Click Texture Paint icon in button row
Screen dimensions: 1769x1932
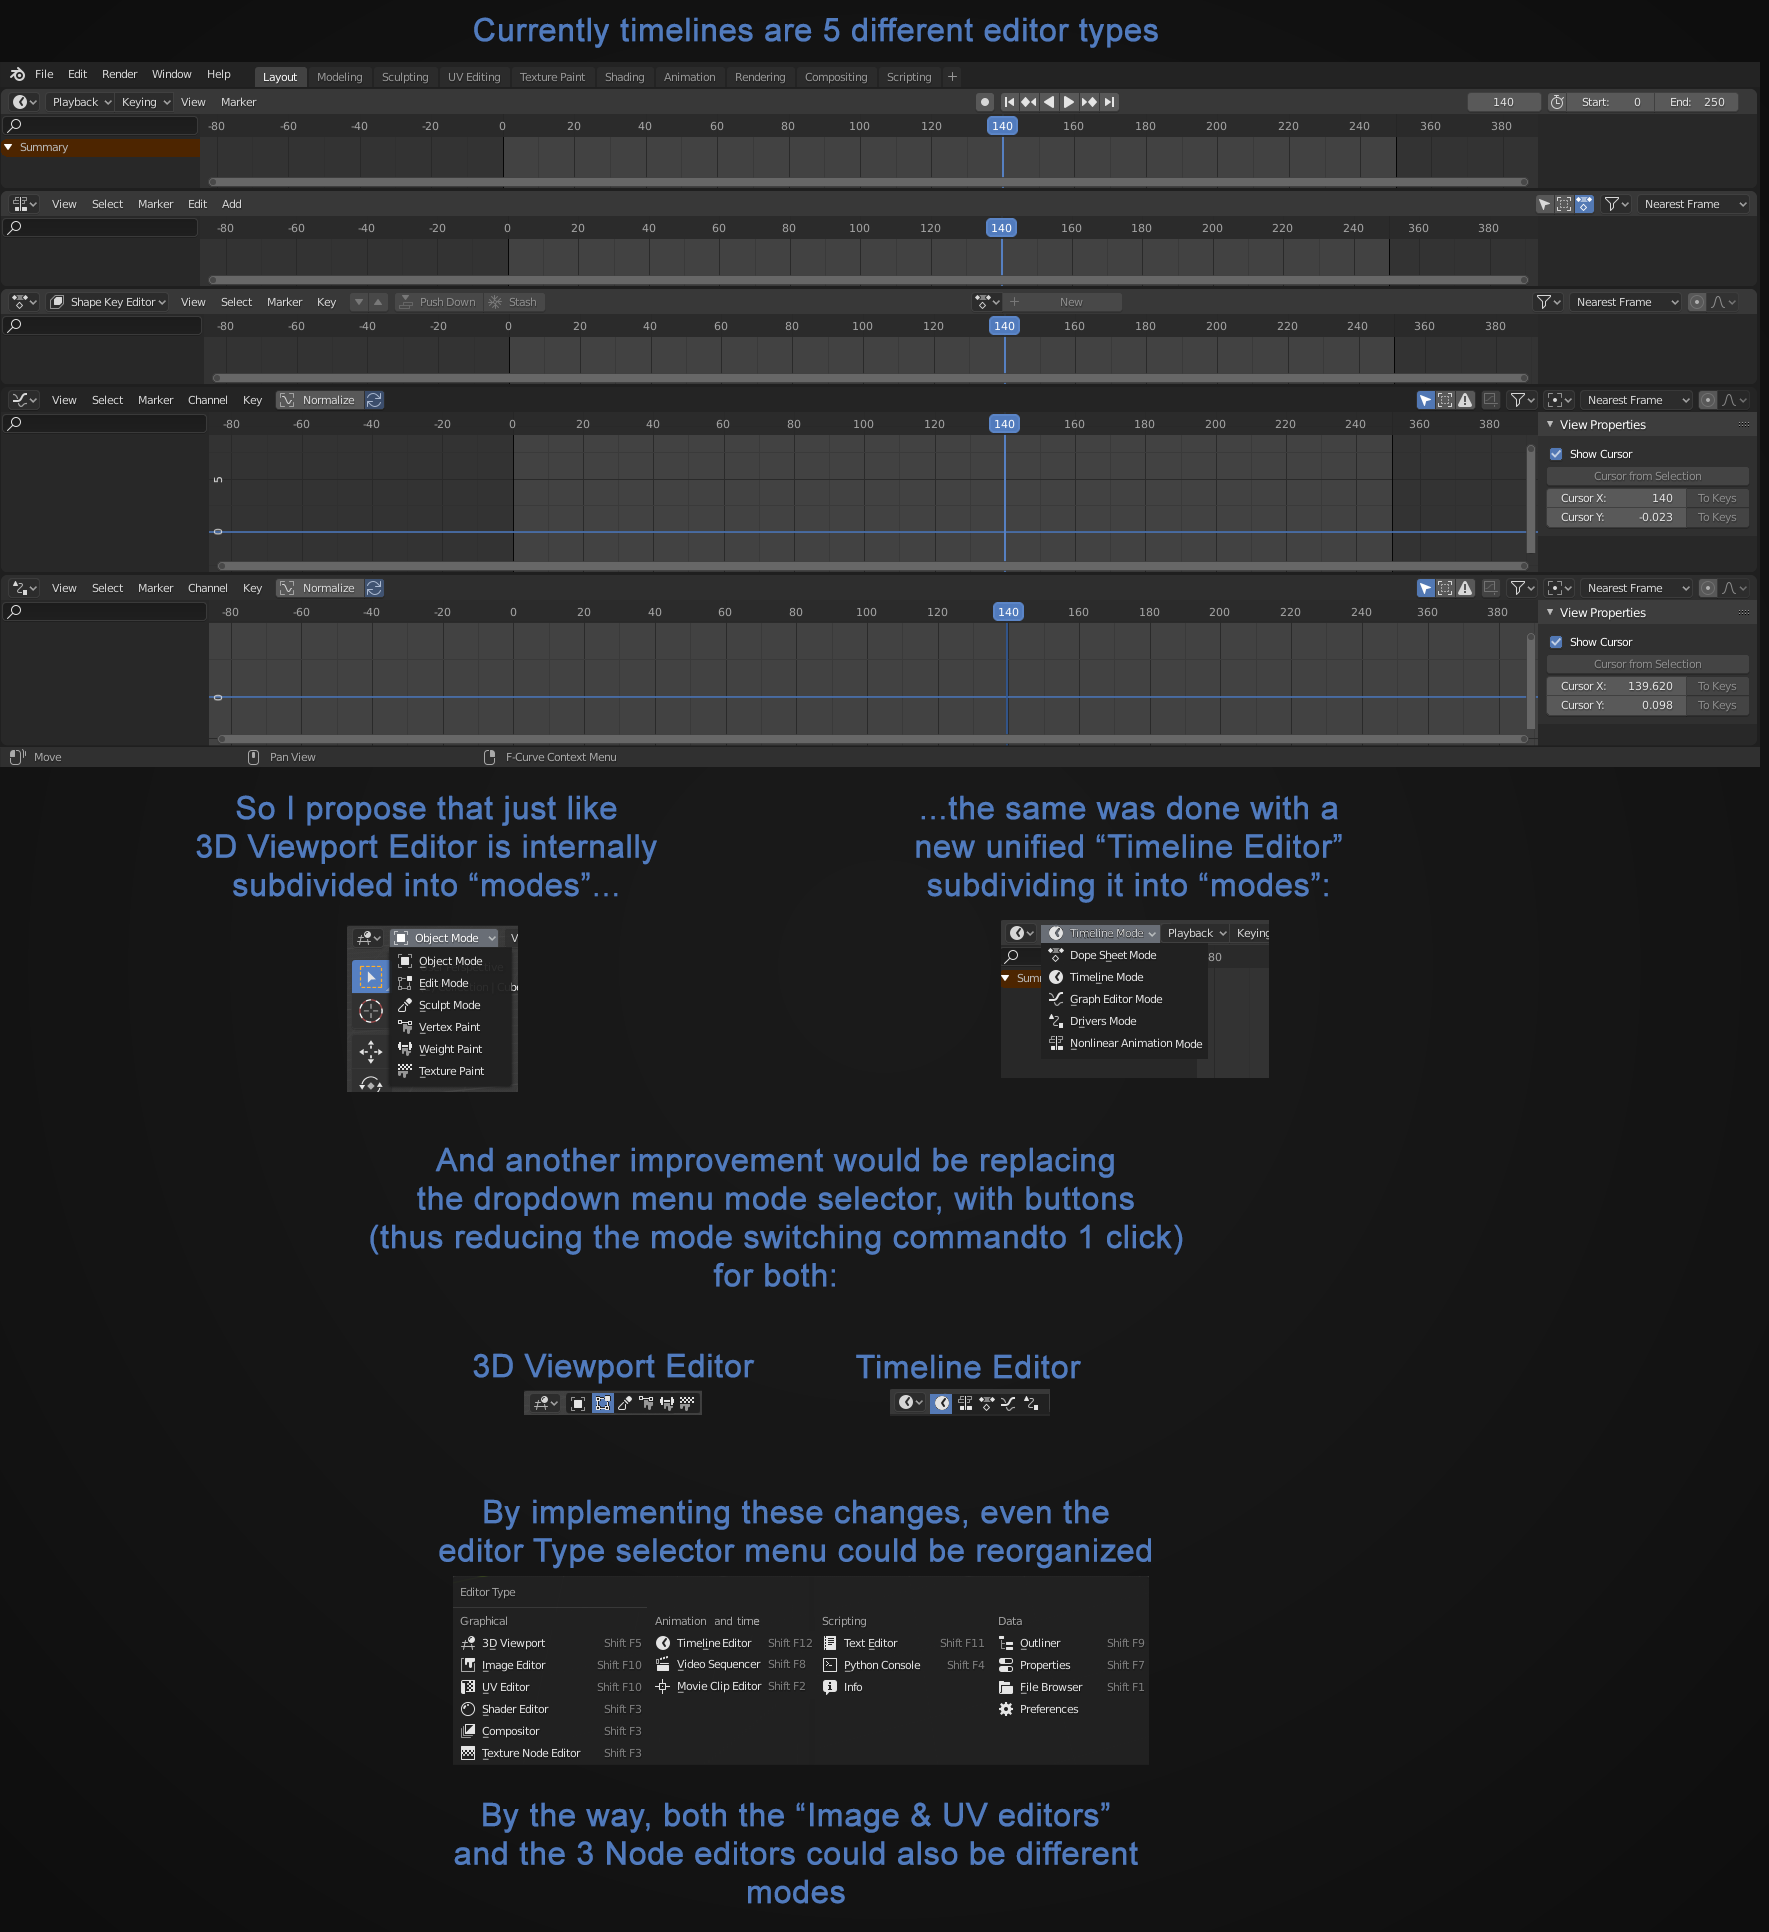point(687,1404)
